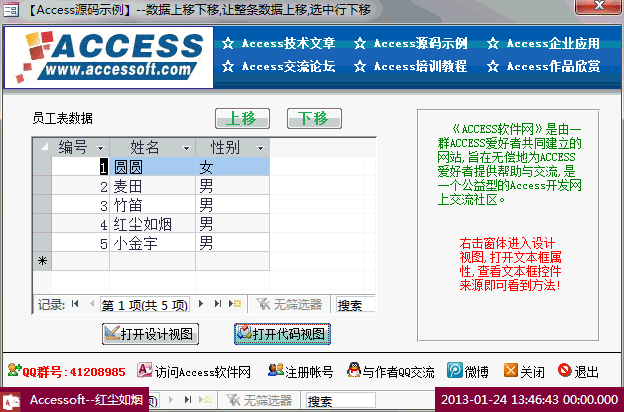
Task: Click the name cell 红尘如烟 in table
Action: pyautogui.click(x=152, y=224)
